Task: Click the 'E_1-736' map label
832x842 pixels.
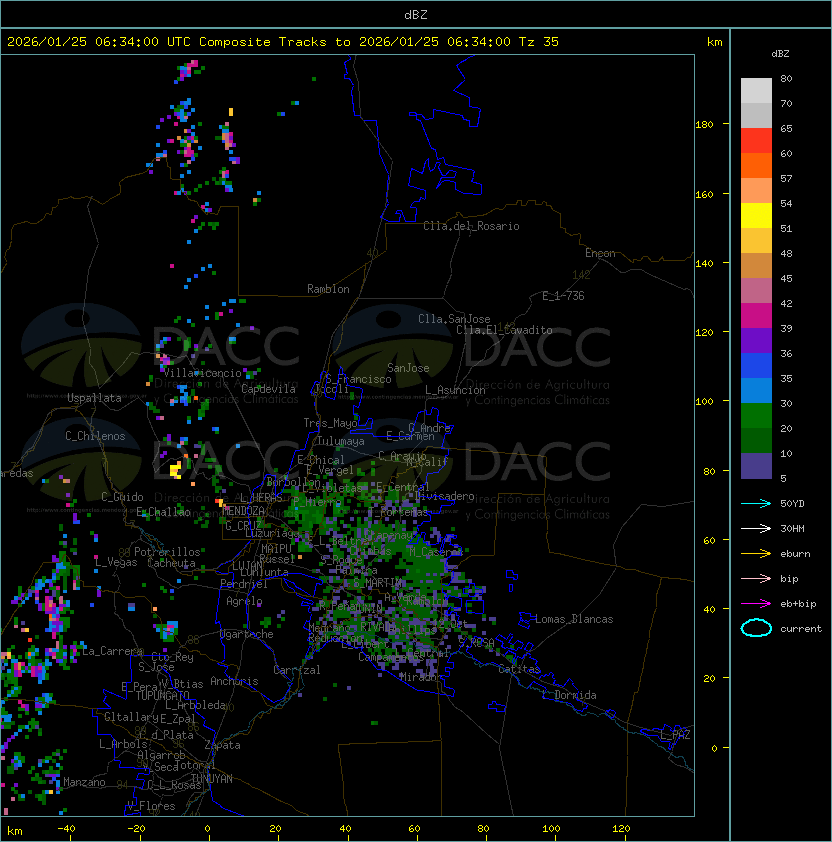Action: point(563,296)
